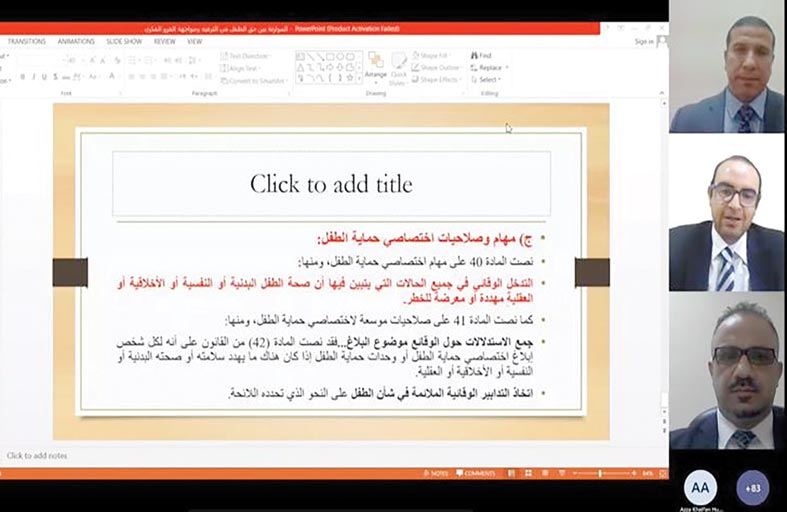The height and width of the screenshot is (512, 787).
Task: Click Fit slide to window icon
Action: (x=661, y=473)
